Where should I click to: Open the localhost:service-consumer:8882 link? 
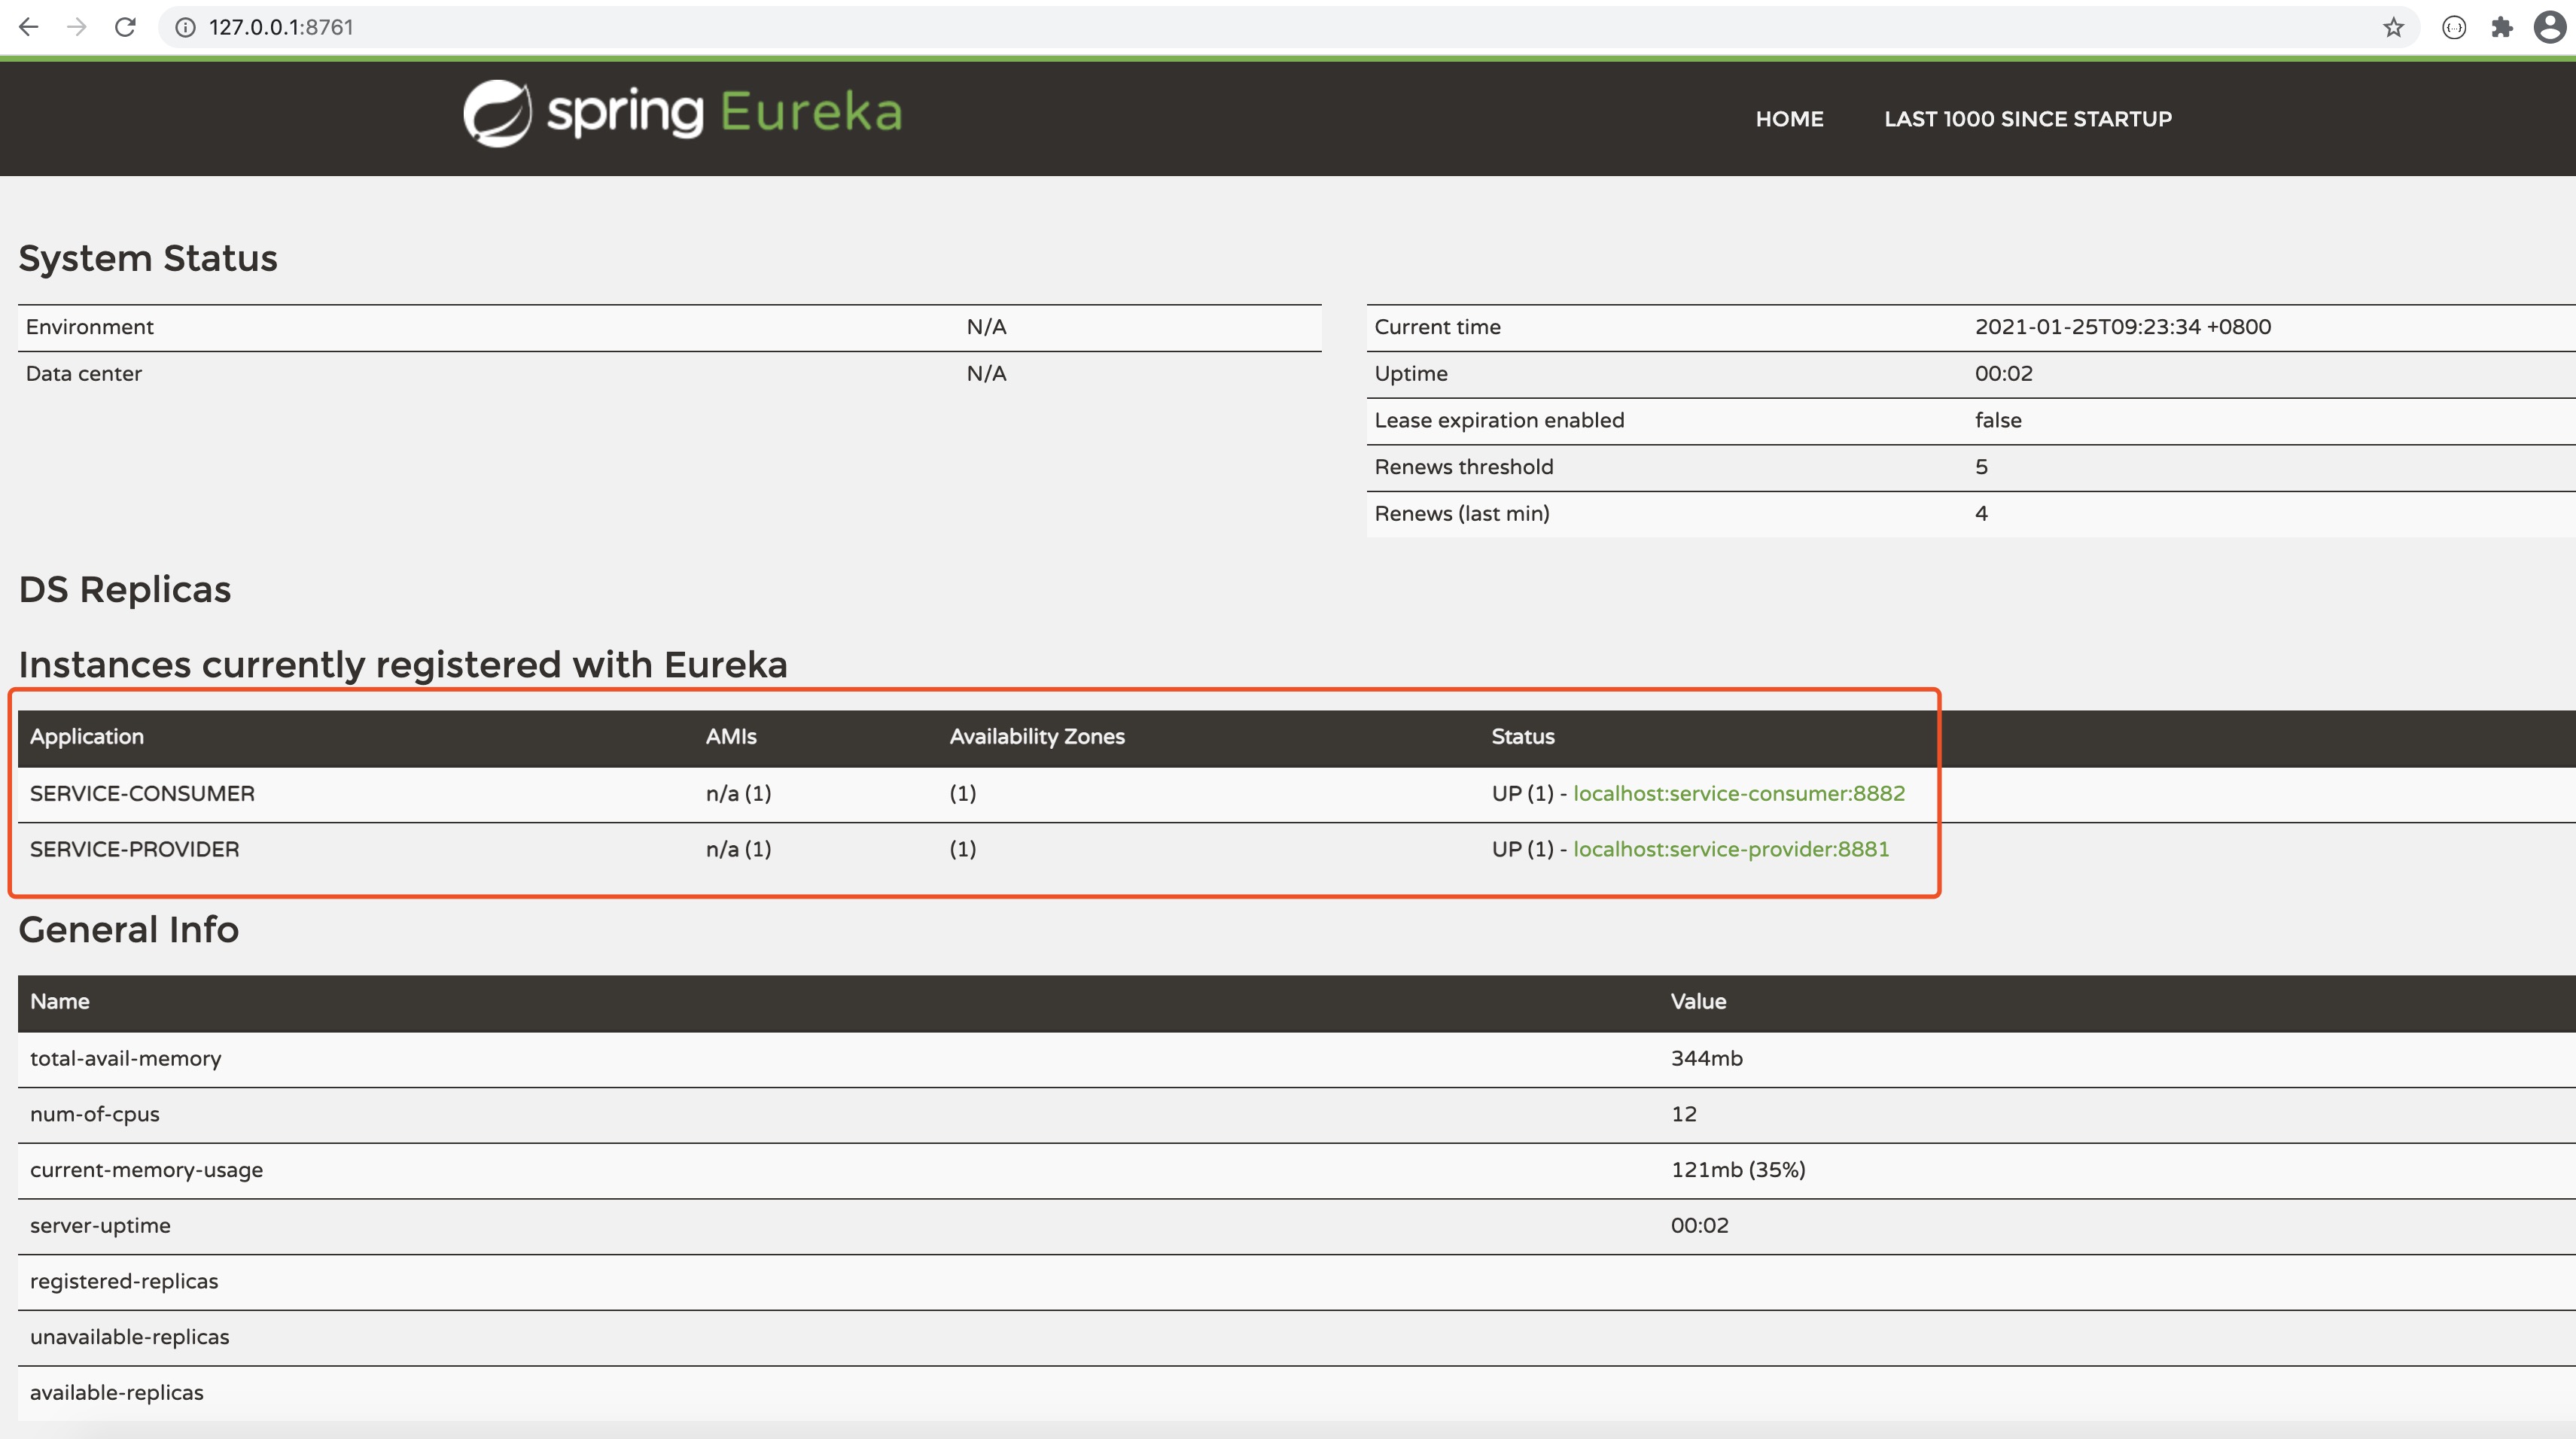coord(1738,793)
